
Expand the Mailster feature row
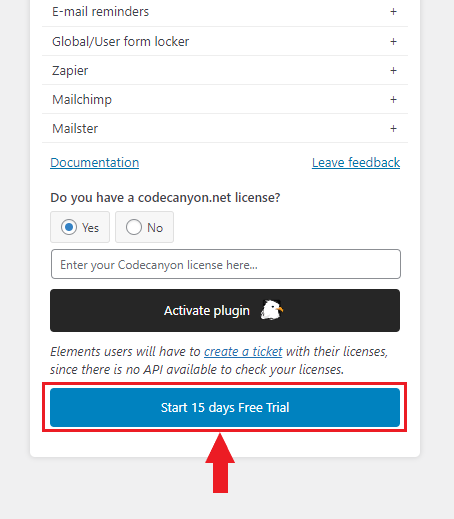225,128
